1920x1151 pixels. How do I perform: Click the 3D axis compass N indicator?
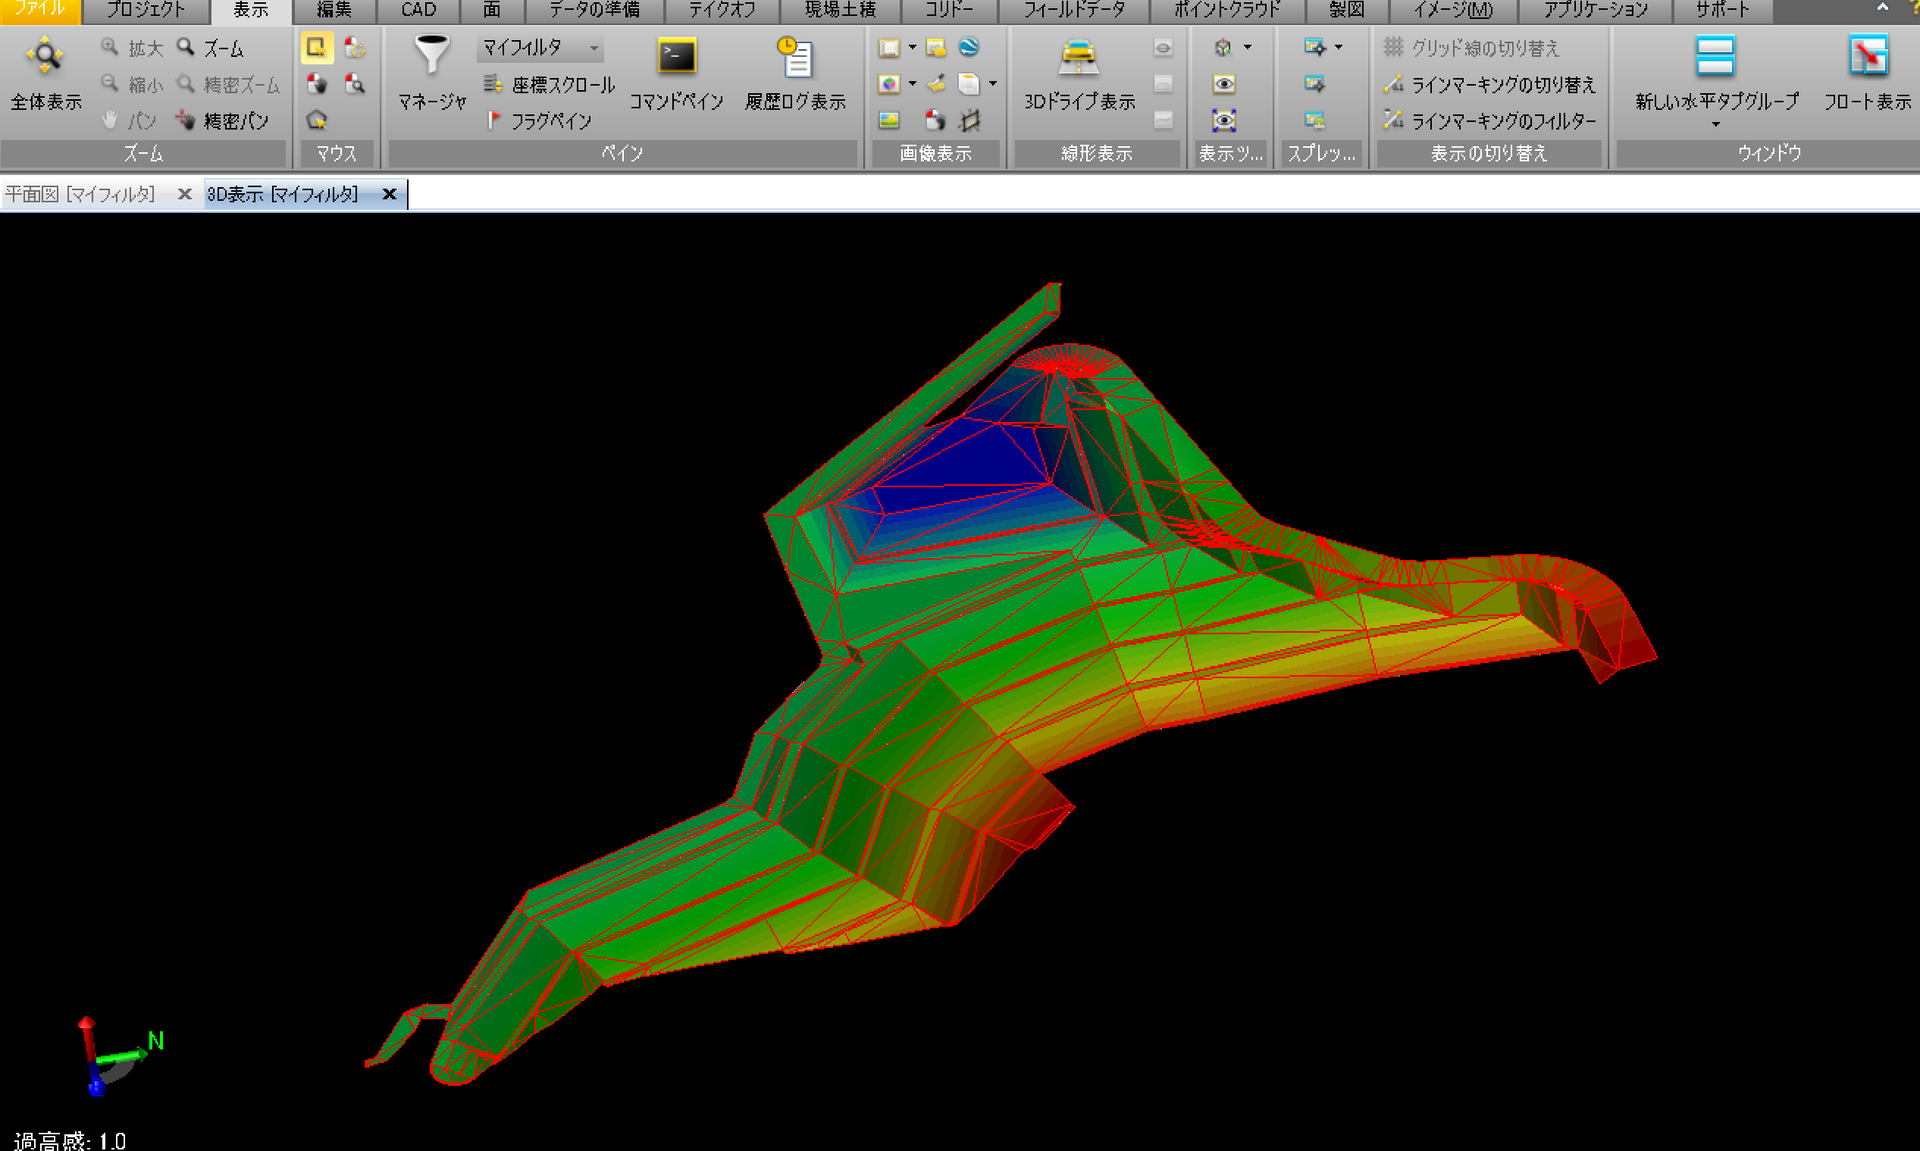tap(156, 1041)
